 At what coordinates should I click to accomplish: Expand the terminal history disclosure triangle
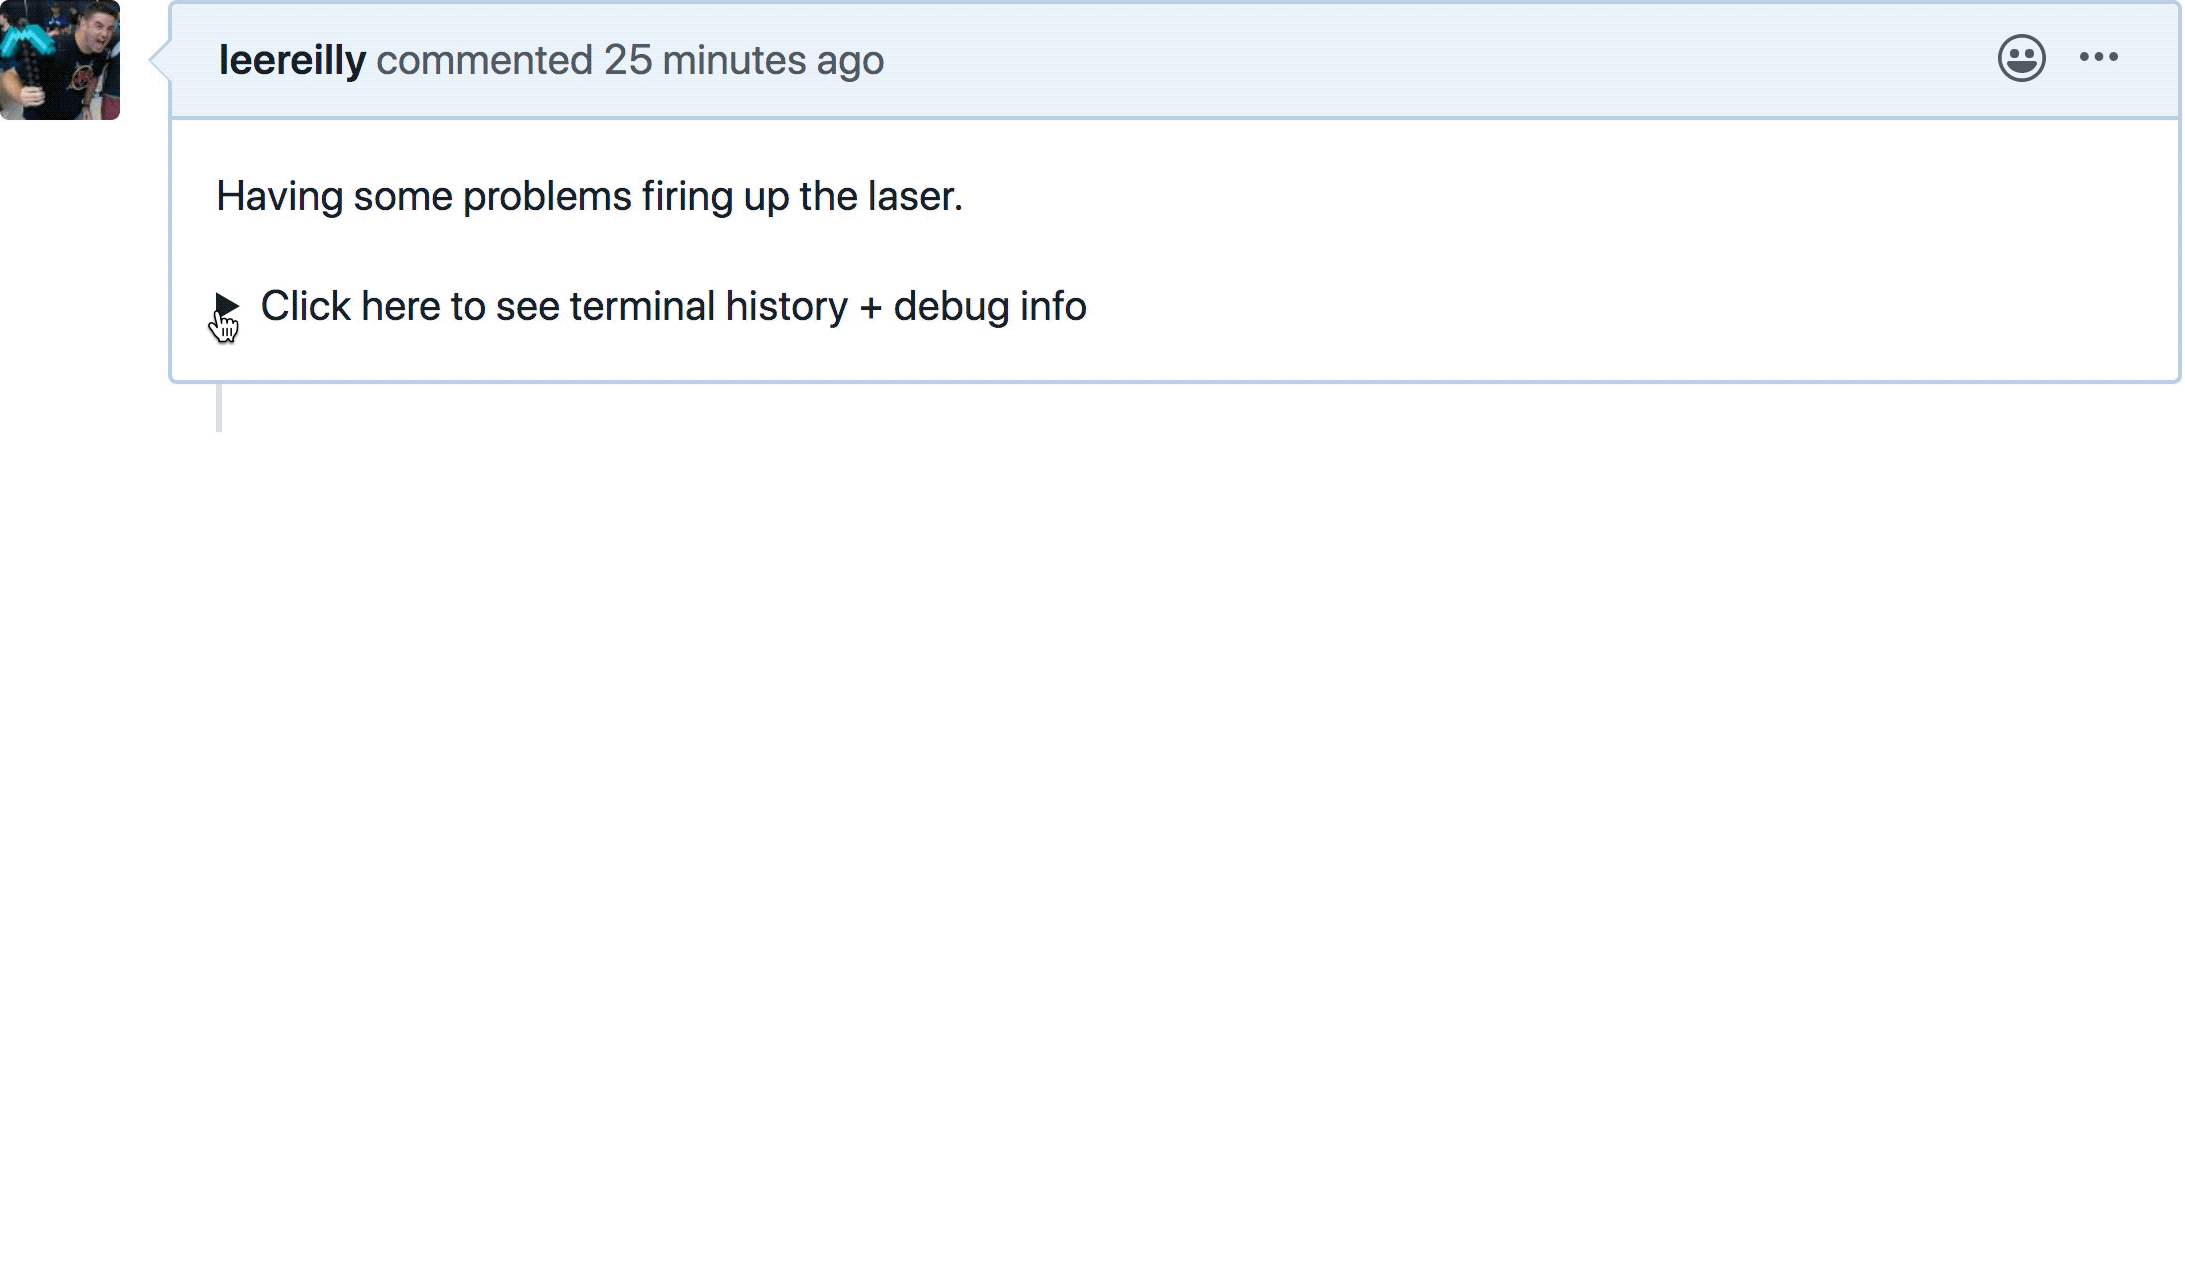[227, 305]
